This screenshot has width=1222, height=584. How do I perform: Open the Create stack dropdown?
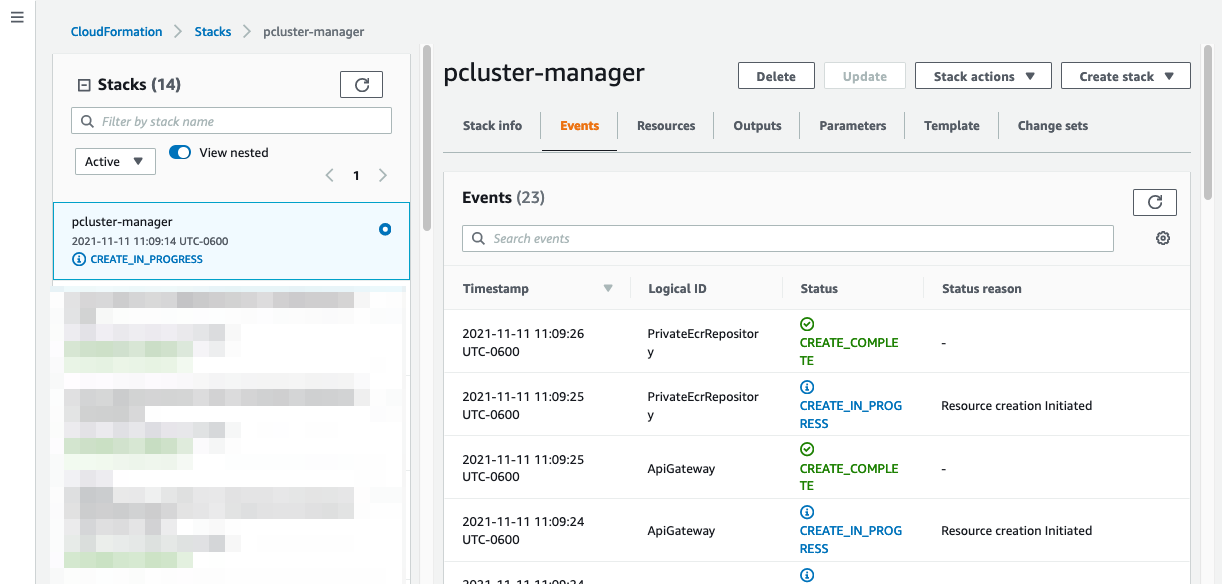coord(1125,75)
